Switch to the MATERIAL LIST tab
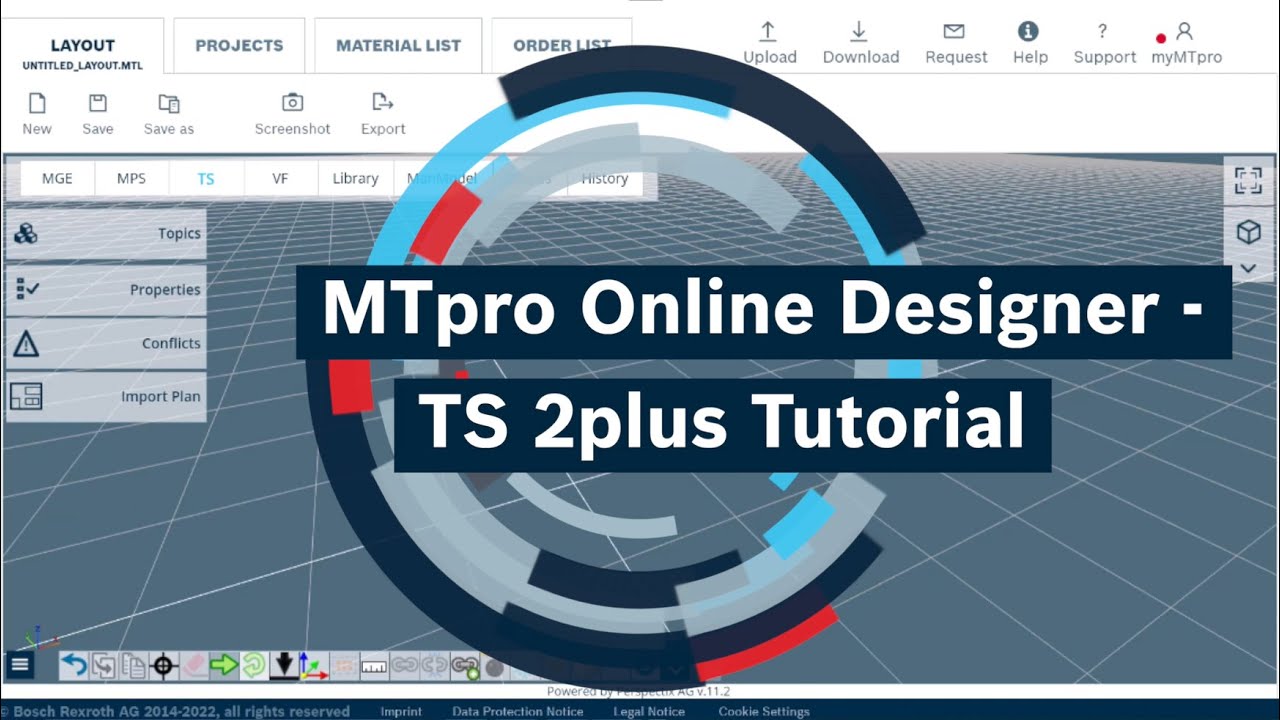 [x=398, y=46]
